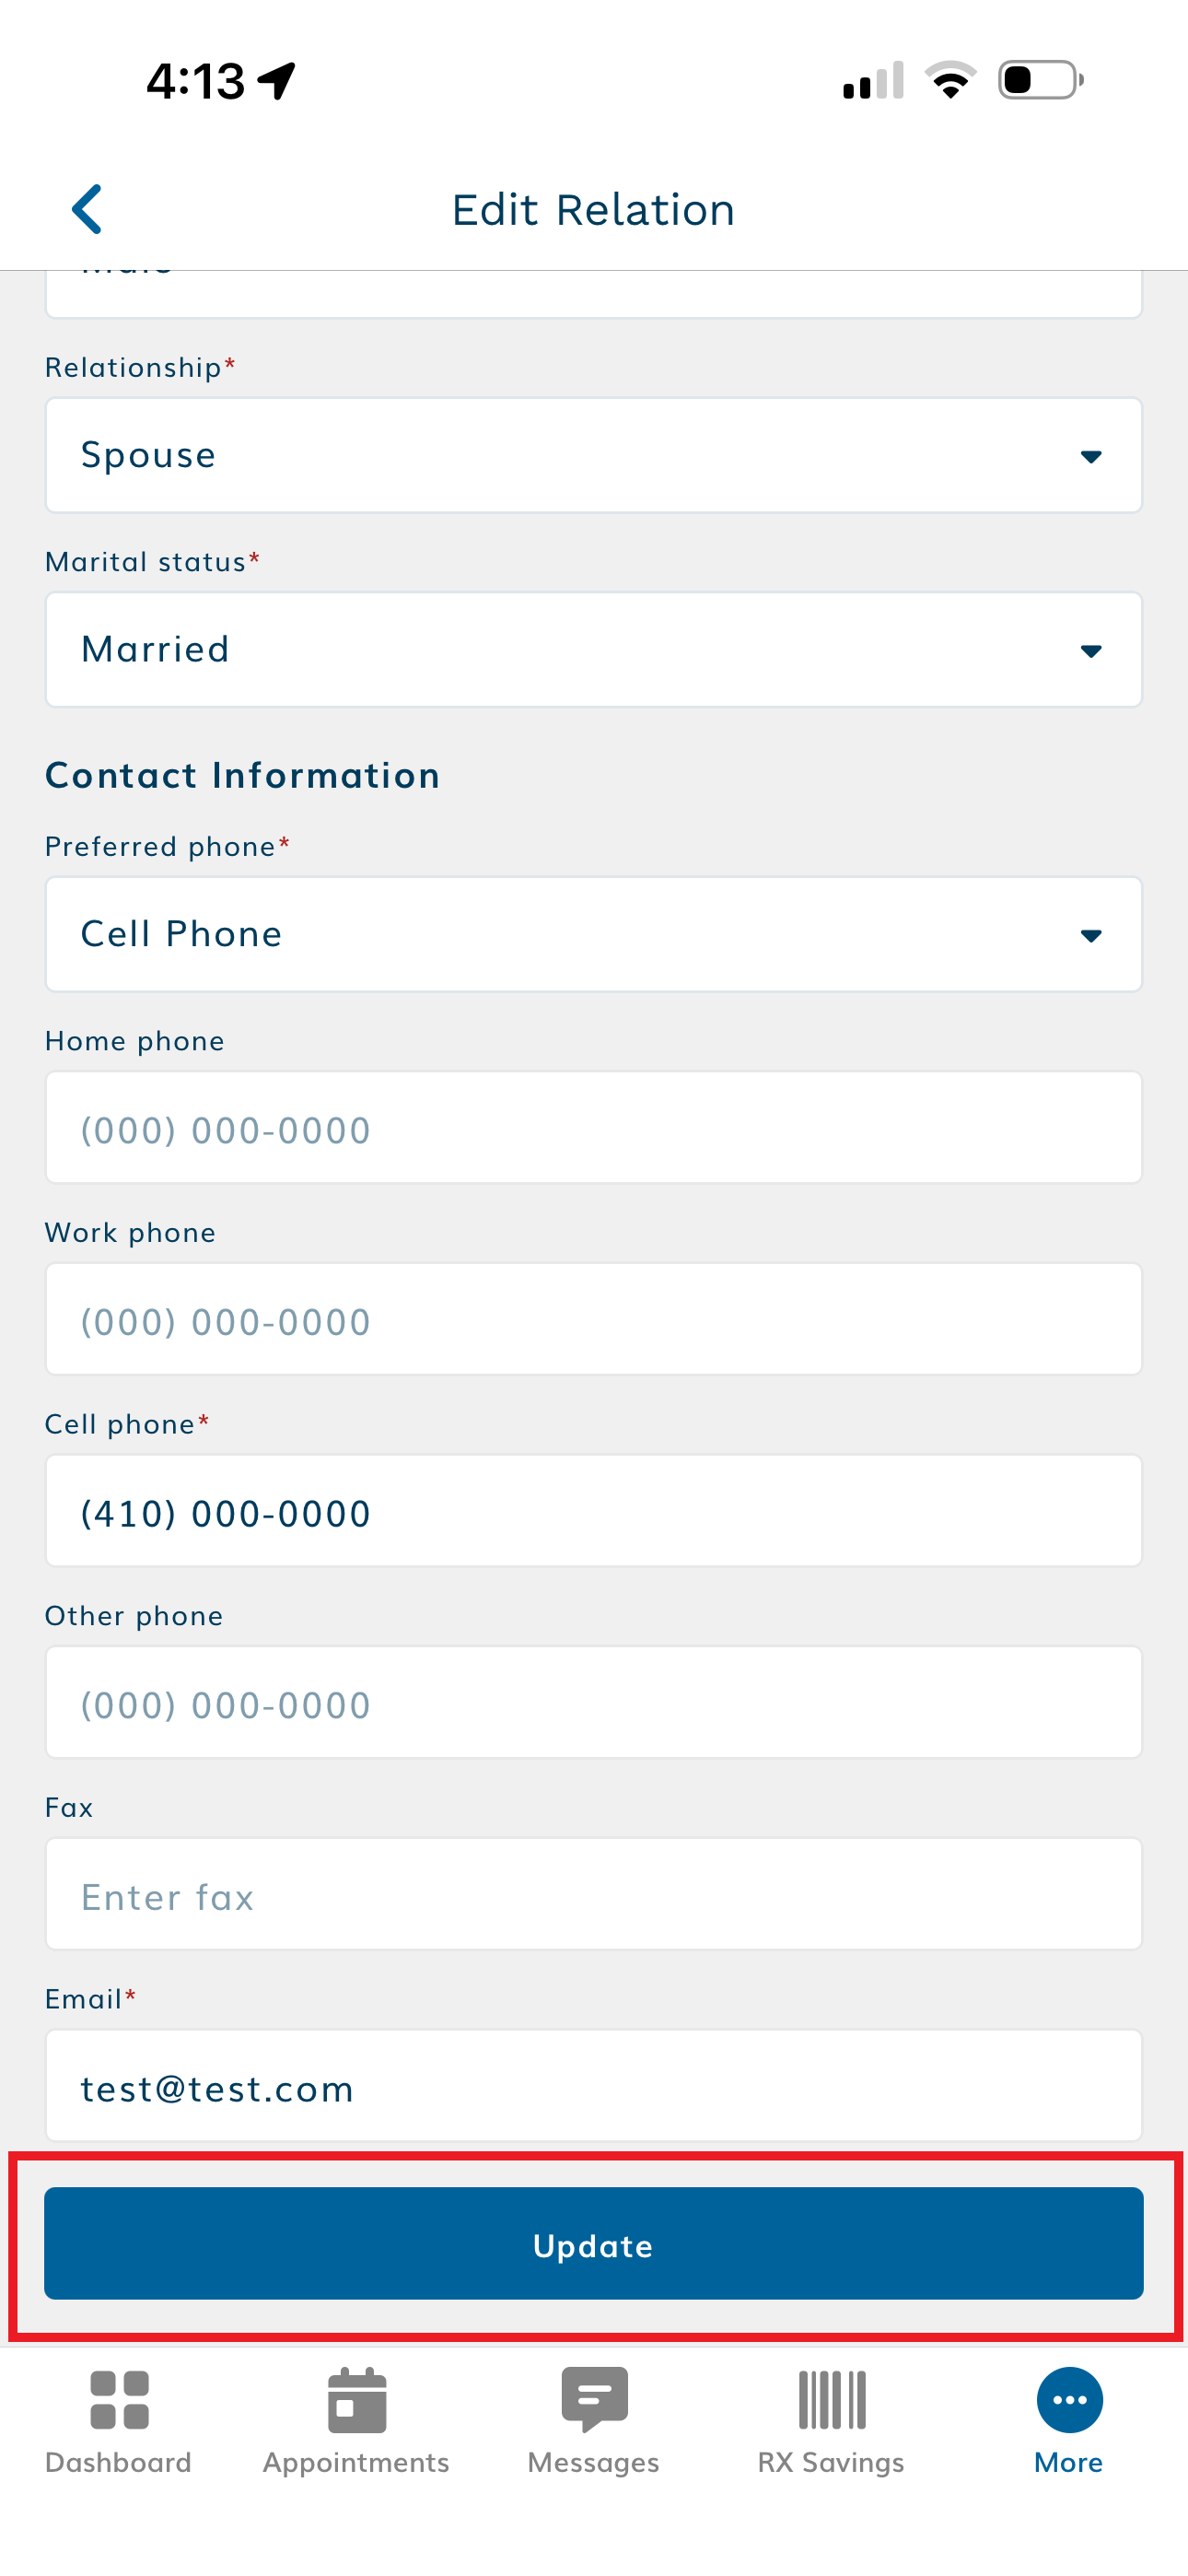Tap the battery status icon
Image resolution: width=1188 pixels, height=2576 pixels.
point(1040,80)
